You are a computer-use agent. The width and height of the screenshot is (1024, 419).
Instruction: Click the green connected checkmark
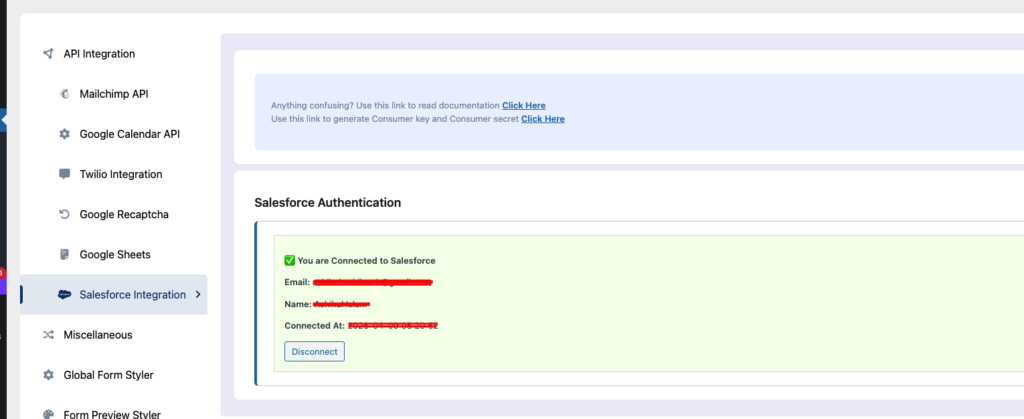coord(290,260)
